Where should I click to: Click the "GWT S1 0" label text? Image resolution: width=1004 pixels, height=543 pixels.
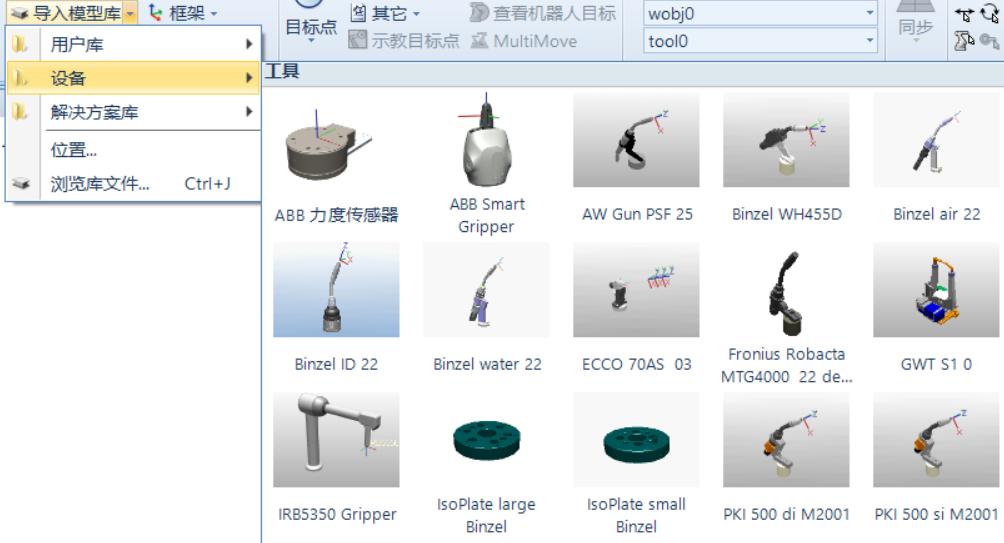pyautogui.click(x=936, y=364)
